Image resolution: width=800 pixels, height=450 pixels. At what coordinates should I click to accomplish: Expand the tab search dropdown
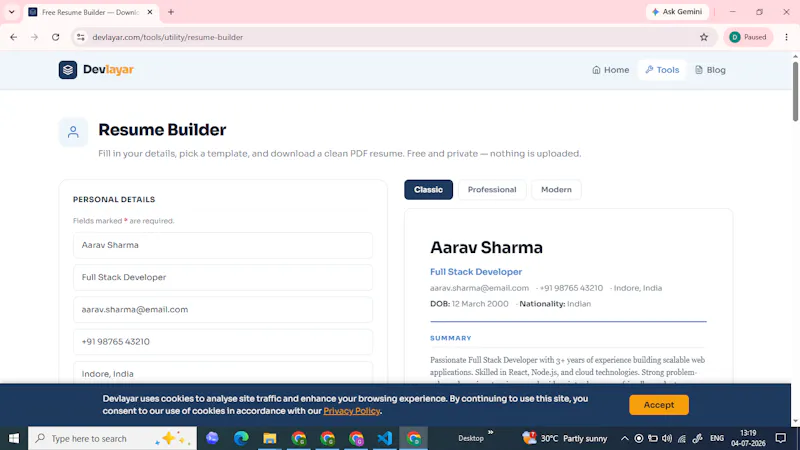click(x=11, y=12)
